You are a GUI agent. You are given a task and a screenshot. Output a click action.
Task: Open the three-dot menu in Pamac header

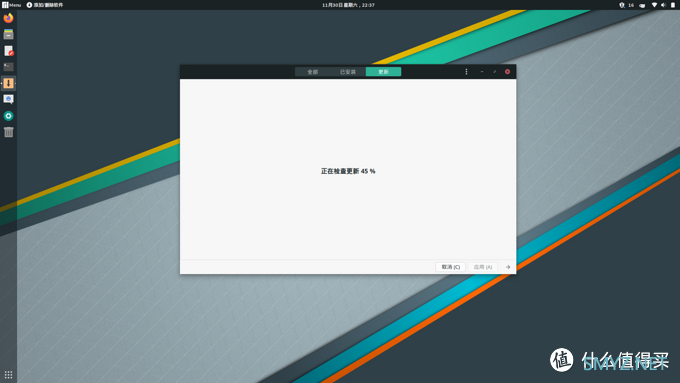pos(466,72)
